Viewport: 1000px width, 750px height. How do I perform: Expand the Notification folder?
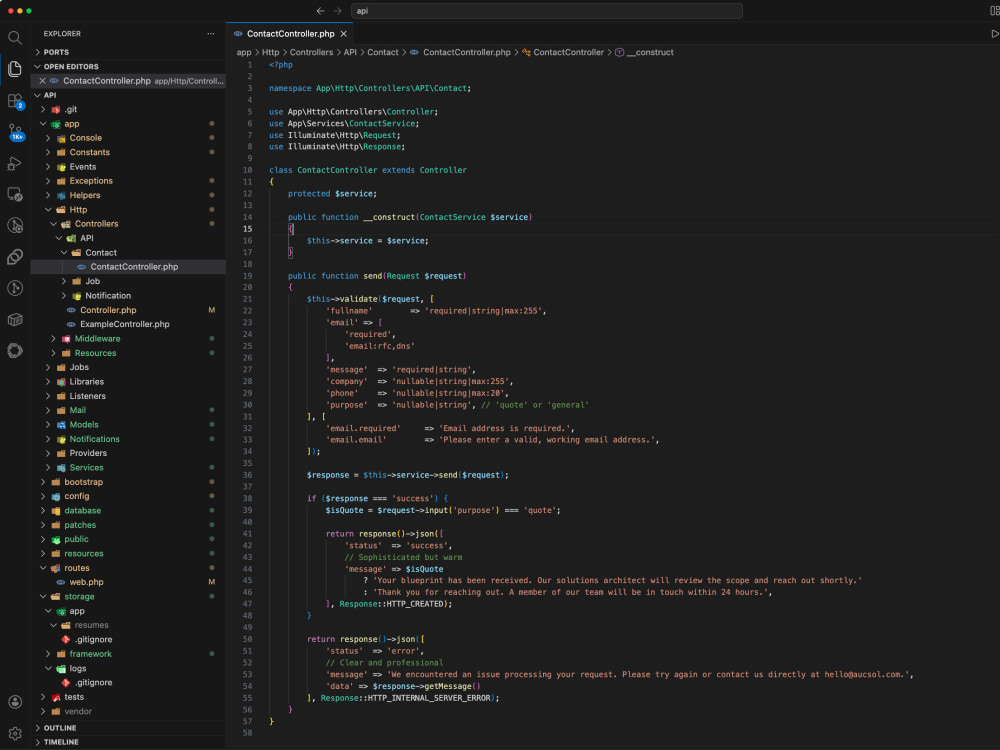point(128,296)
